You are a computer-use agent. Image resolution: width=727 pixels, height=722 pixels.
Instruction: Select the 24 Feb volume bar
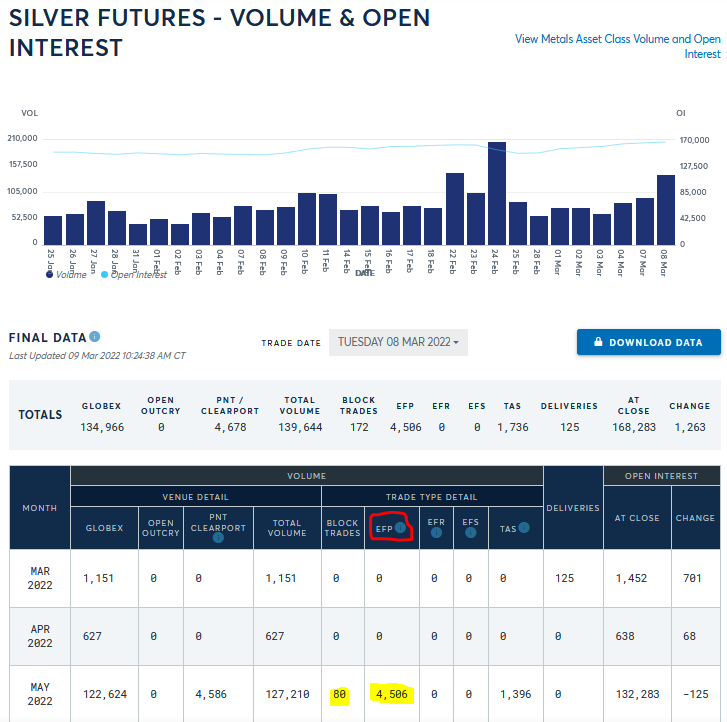(x=497, y=193)
